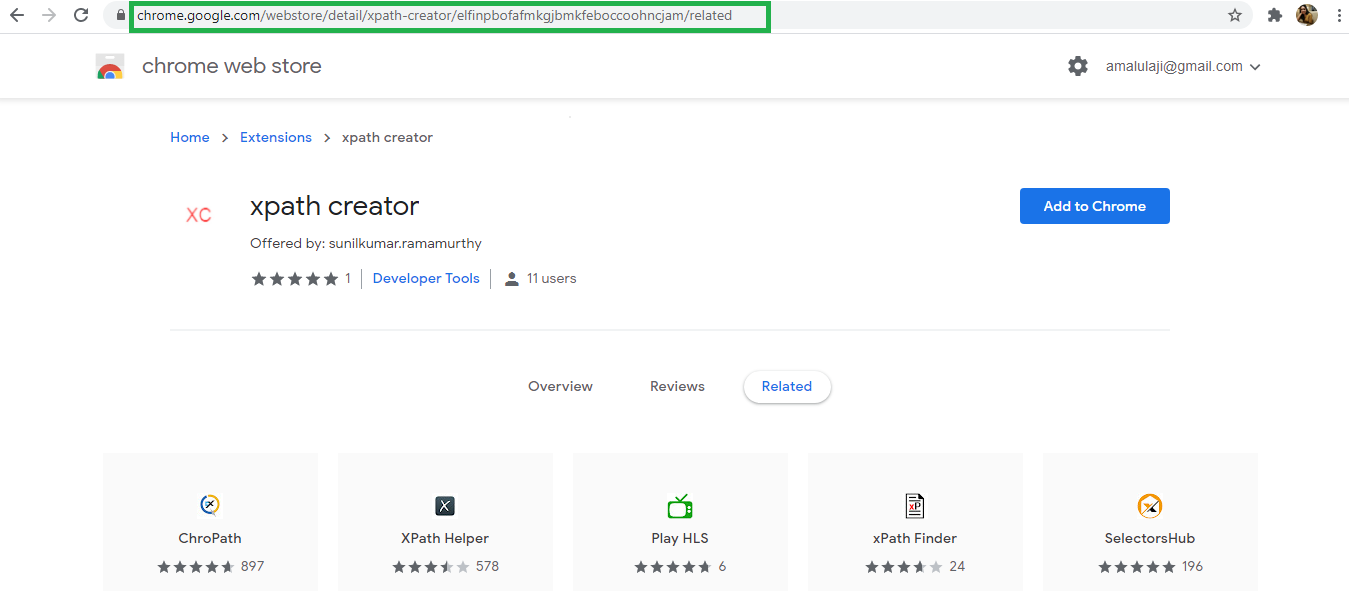Image resolution: width=1349 pixels, height=591 pixels.
Task: Reload the current page
Action: click(x=81, y=16)
